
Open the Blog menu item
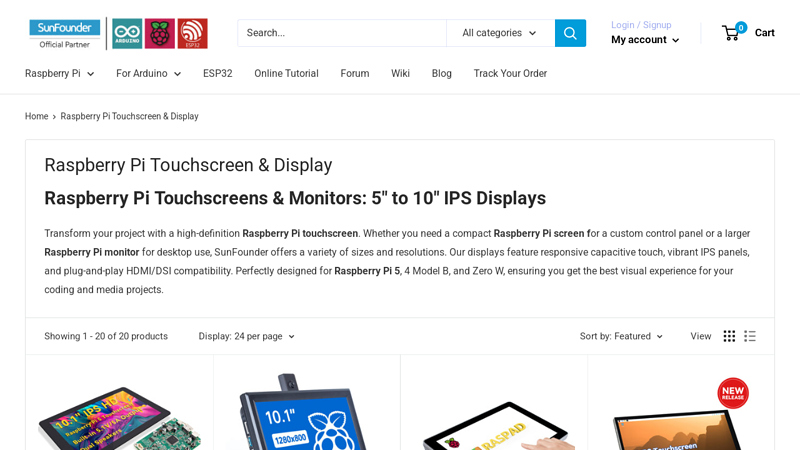click(441, 73)
